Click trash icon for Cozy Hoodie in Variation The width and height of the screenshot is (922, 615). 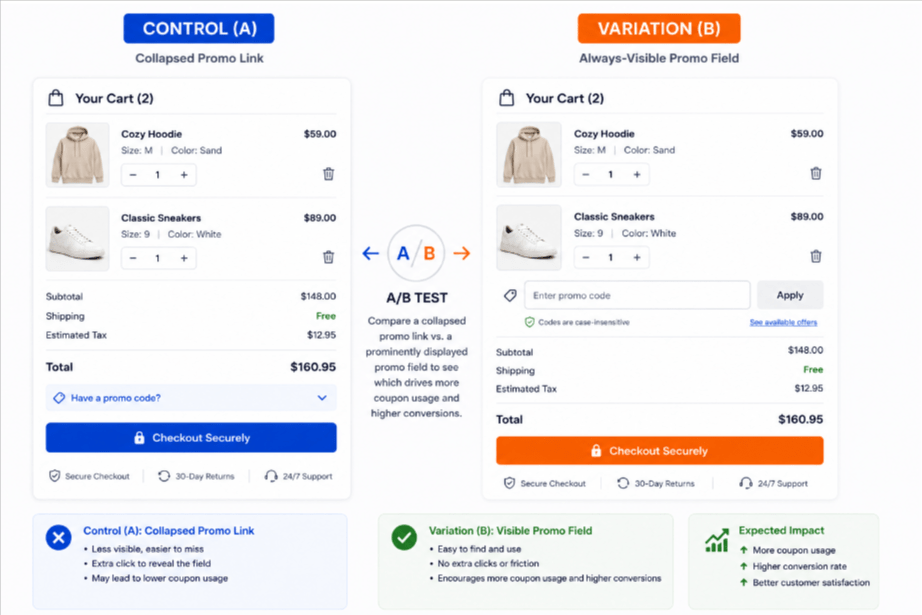[x=816, y=173]
